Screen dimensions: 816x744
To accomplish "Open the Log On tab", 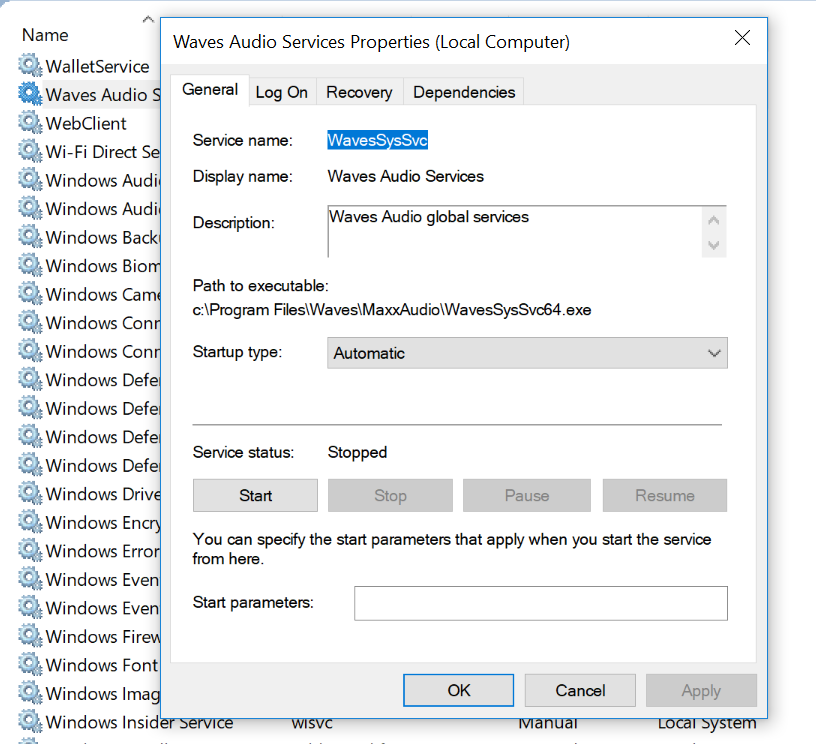I will click(x=282, y=92).
